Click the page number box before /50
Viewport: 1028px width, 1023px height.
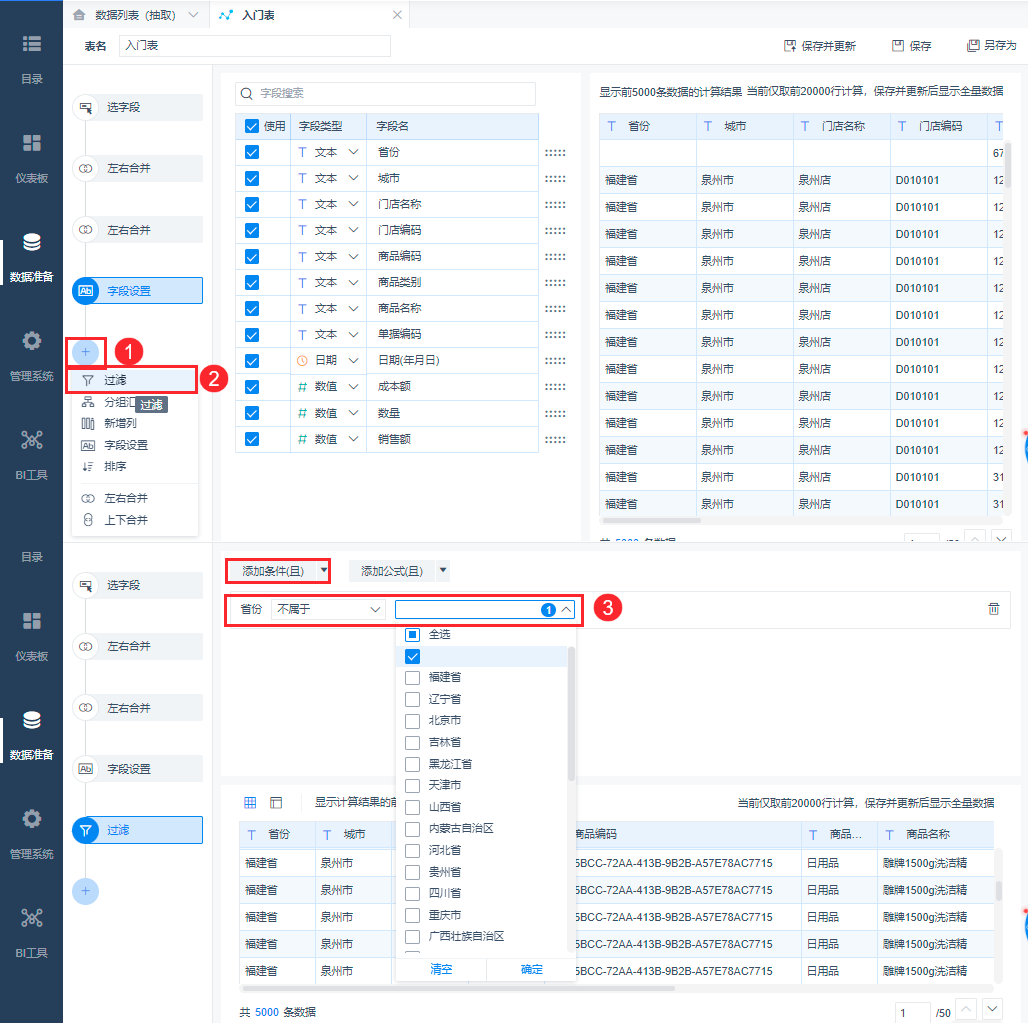(913, 1013)
